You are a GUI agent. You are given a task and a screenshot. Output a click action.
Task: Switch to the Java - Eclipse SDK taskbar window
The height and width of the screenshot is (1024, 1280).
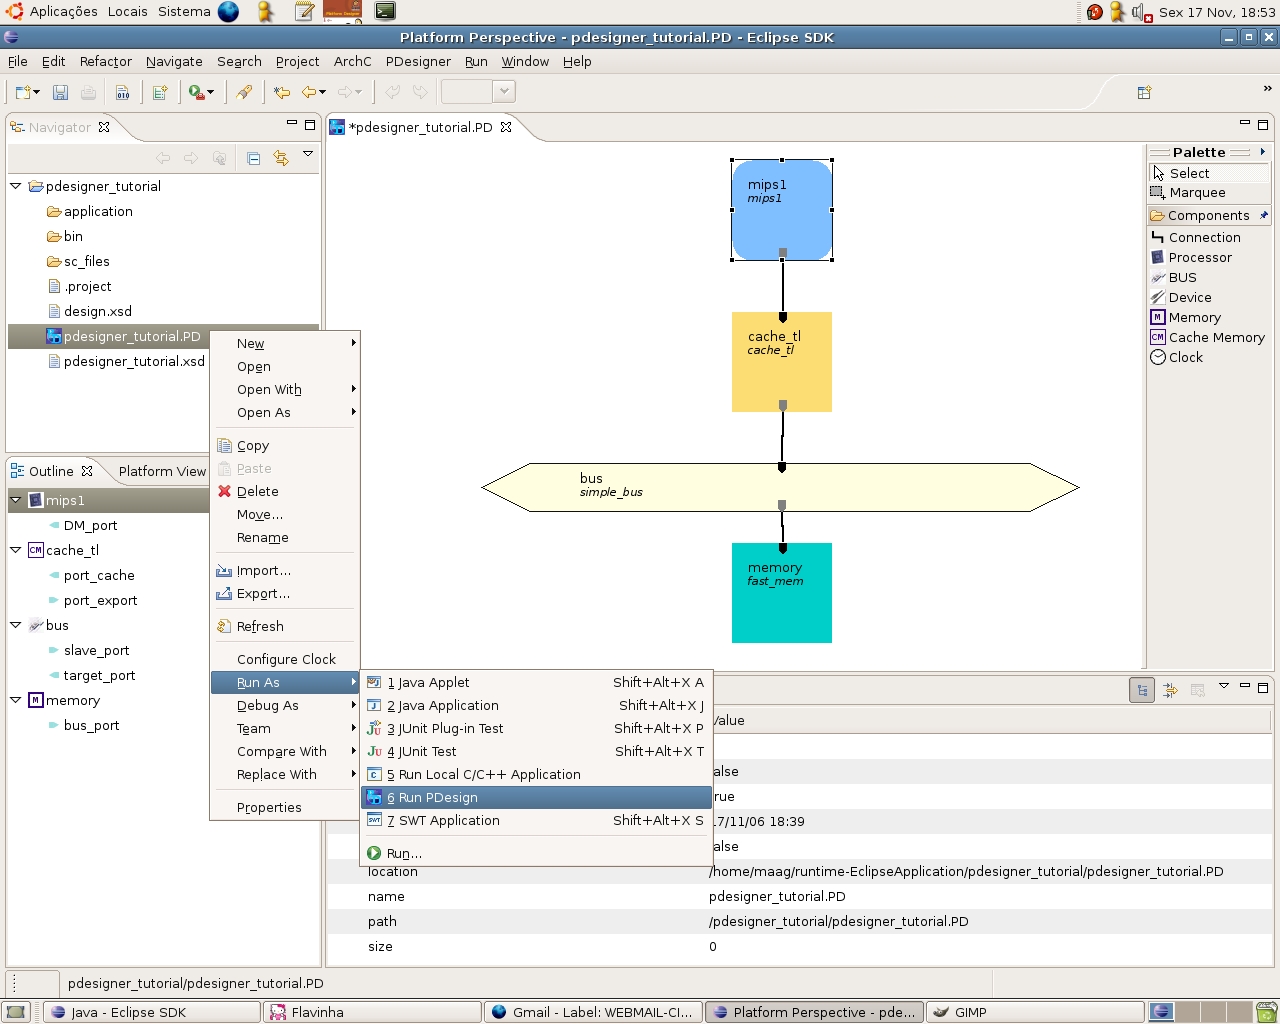[152, 1012]
